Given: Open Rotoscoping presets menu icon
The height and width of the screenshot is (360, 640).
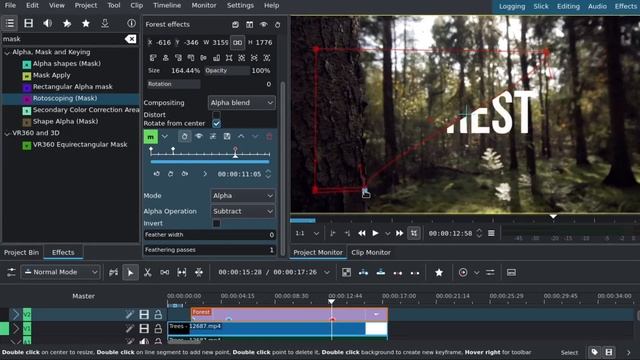Looking at the screenshot, I should (213, 136).
